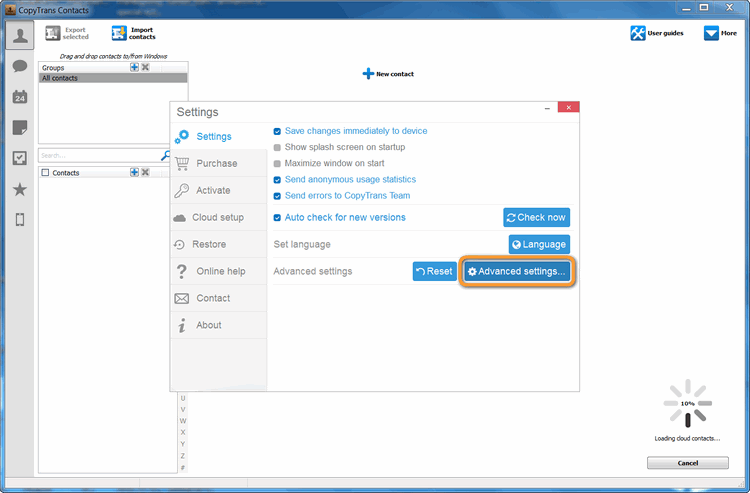Click New contact button

[x=388, y=74]
